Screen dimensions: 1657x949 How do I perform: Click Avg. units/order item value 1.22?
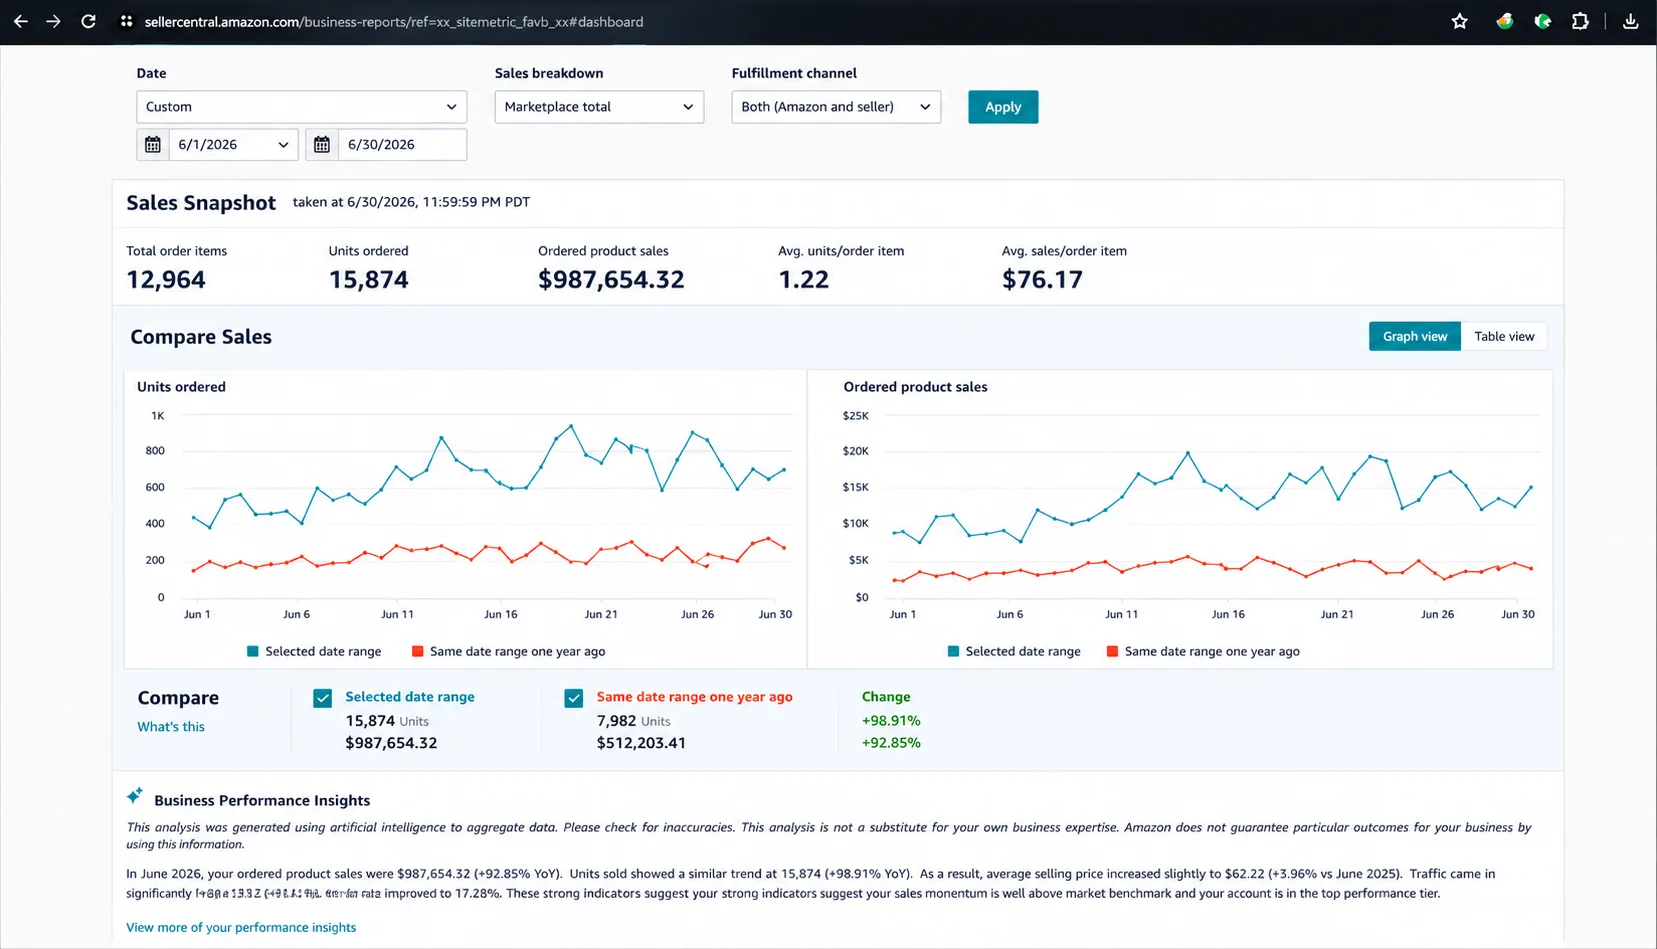[804, 280]
